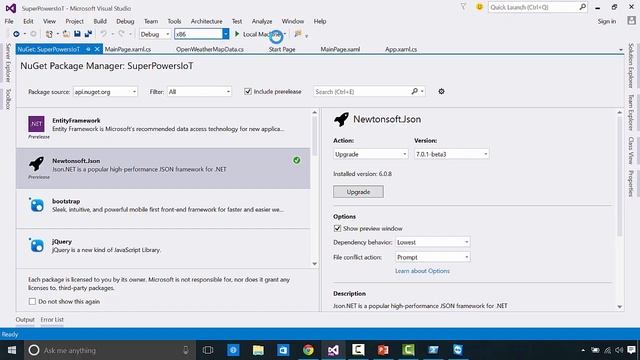Click the Navigate Backward toolbar icon
640x360 pixels.
(x=16, y=34)
